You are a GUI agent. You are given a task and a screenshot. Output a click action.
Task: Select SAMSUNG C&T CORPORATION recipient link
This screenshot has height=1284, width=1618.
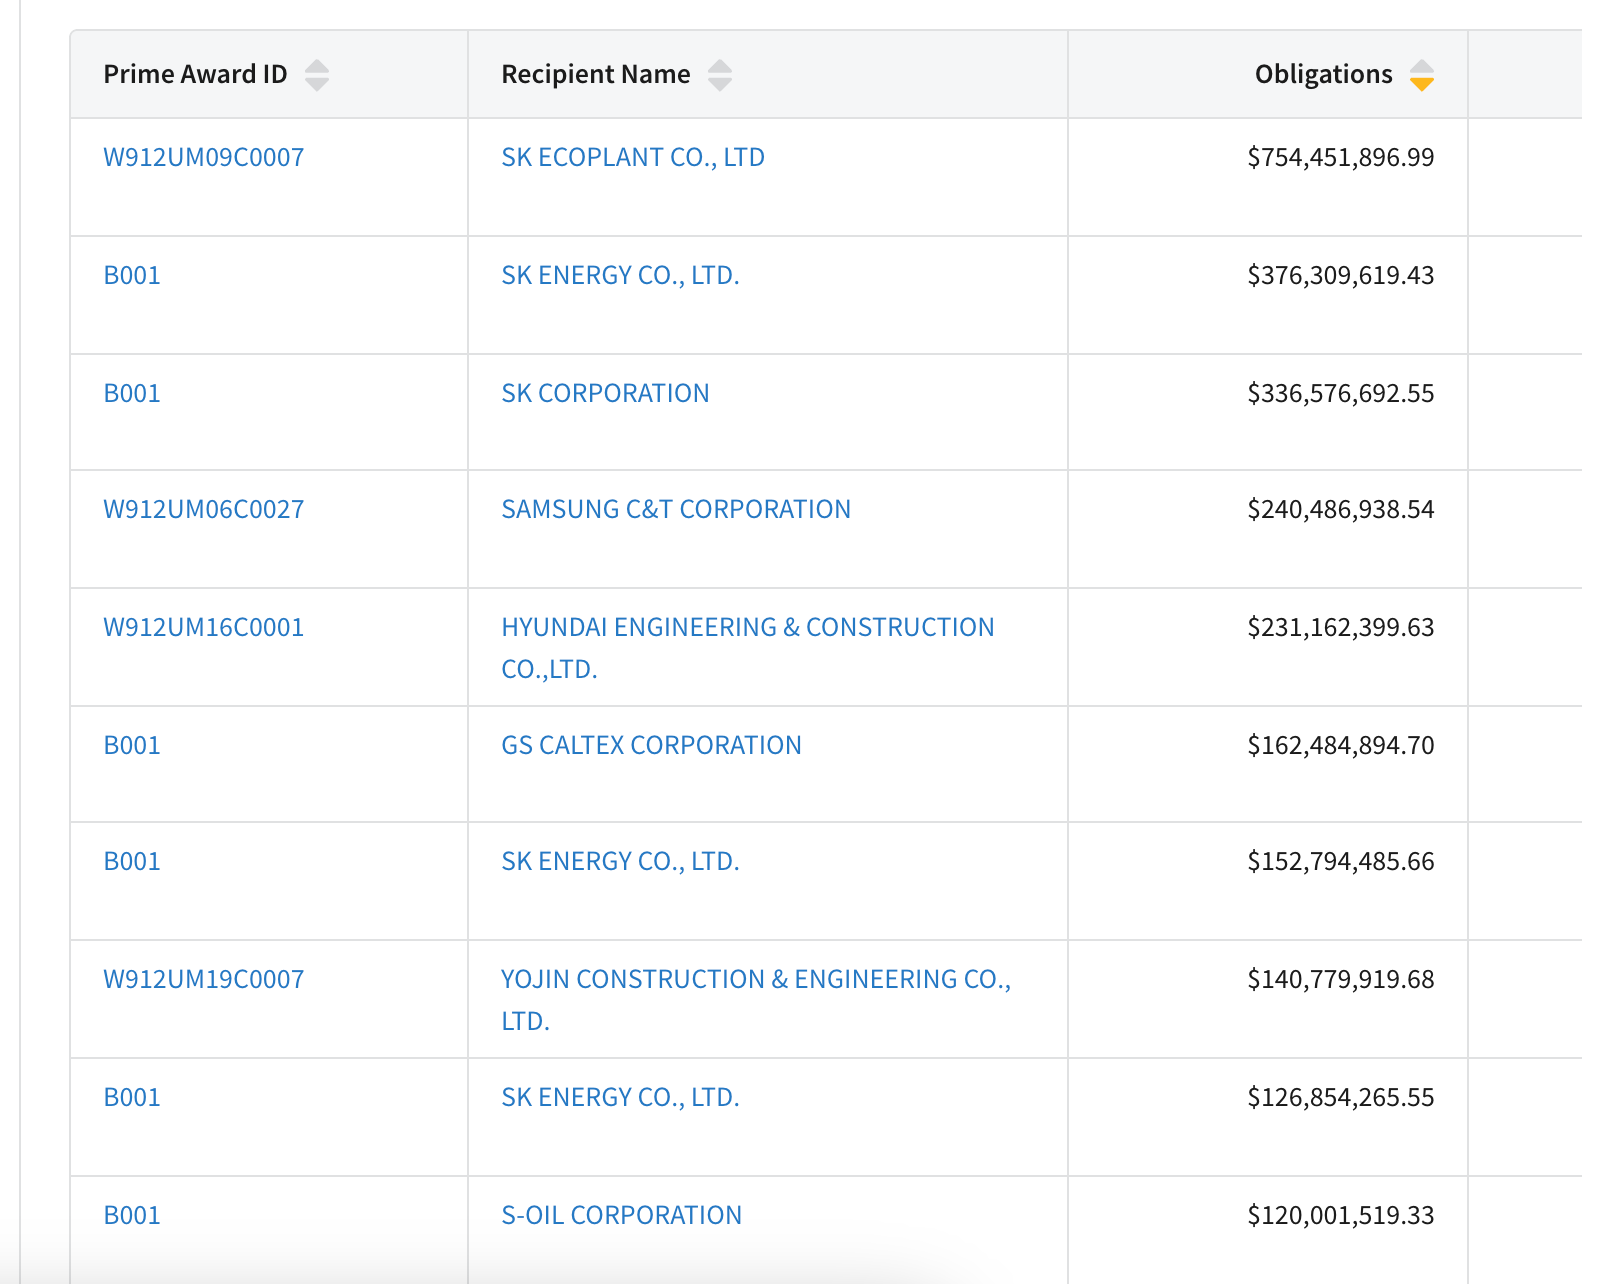[676, 509]
